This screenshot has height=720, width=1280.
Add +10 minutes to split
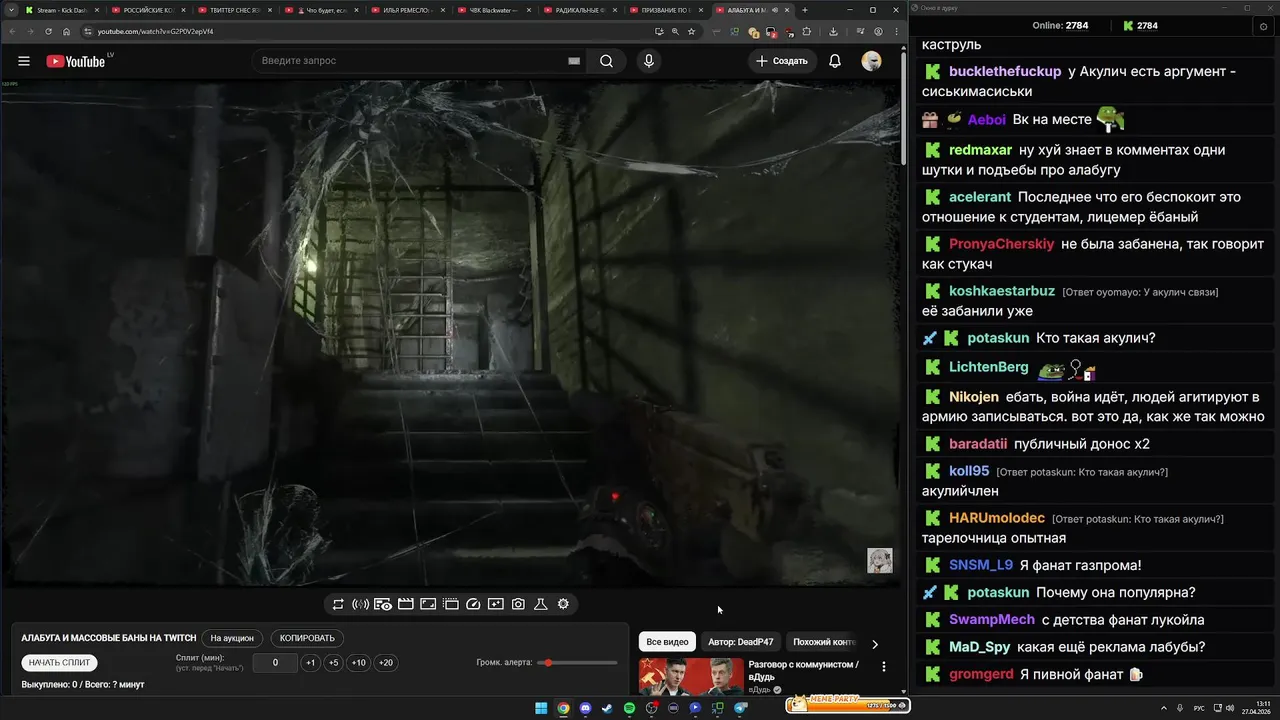pyautogui.click(x=359, y=662)
